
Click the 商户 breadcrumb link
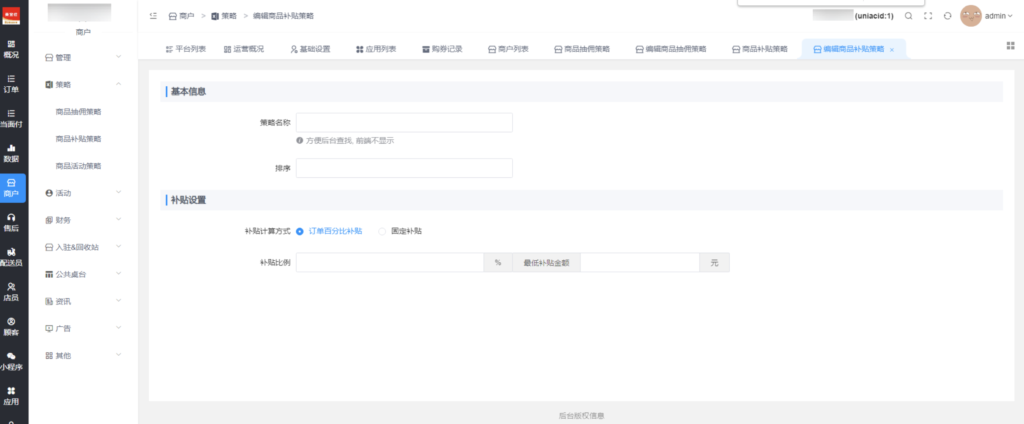tap(182, 16)
